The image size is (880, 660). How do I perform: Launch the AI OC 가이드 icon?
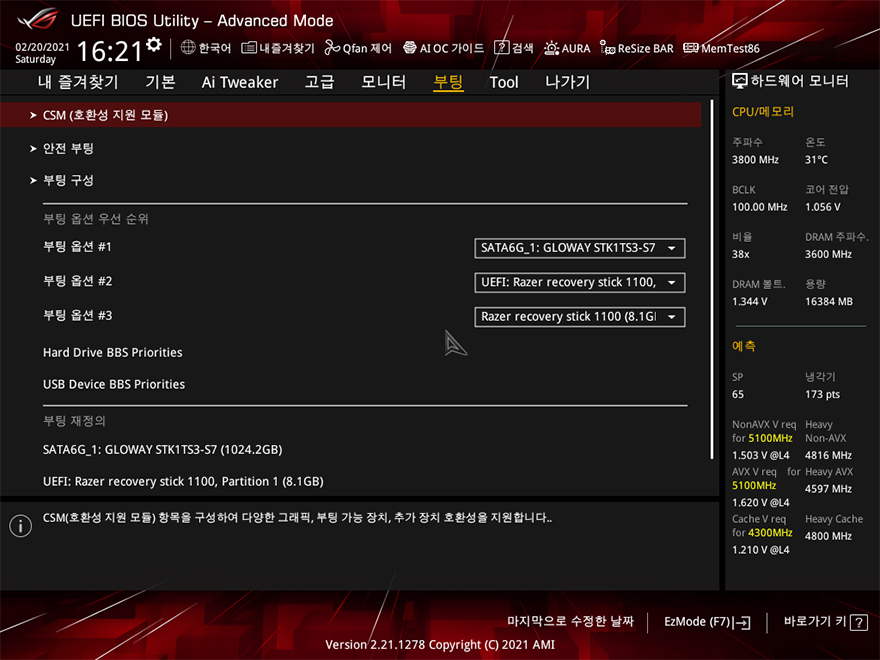click(x=410, y=48)
